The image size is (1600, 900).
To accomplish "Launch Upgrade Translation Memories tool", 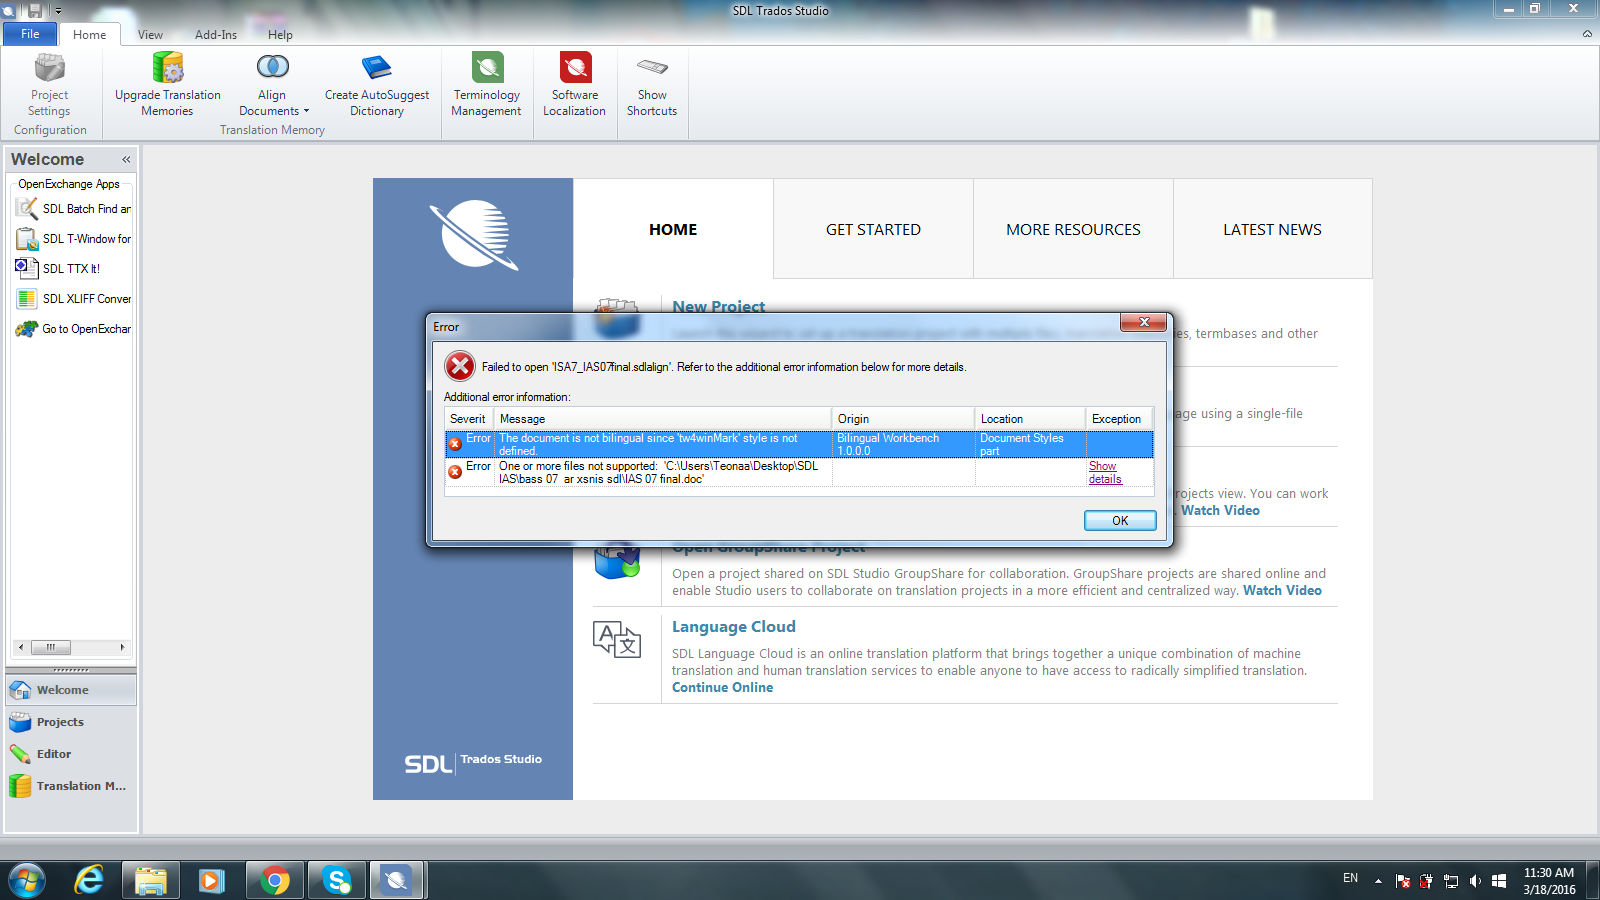I will point(167,85).
